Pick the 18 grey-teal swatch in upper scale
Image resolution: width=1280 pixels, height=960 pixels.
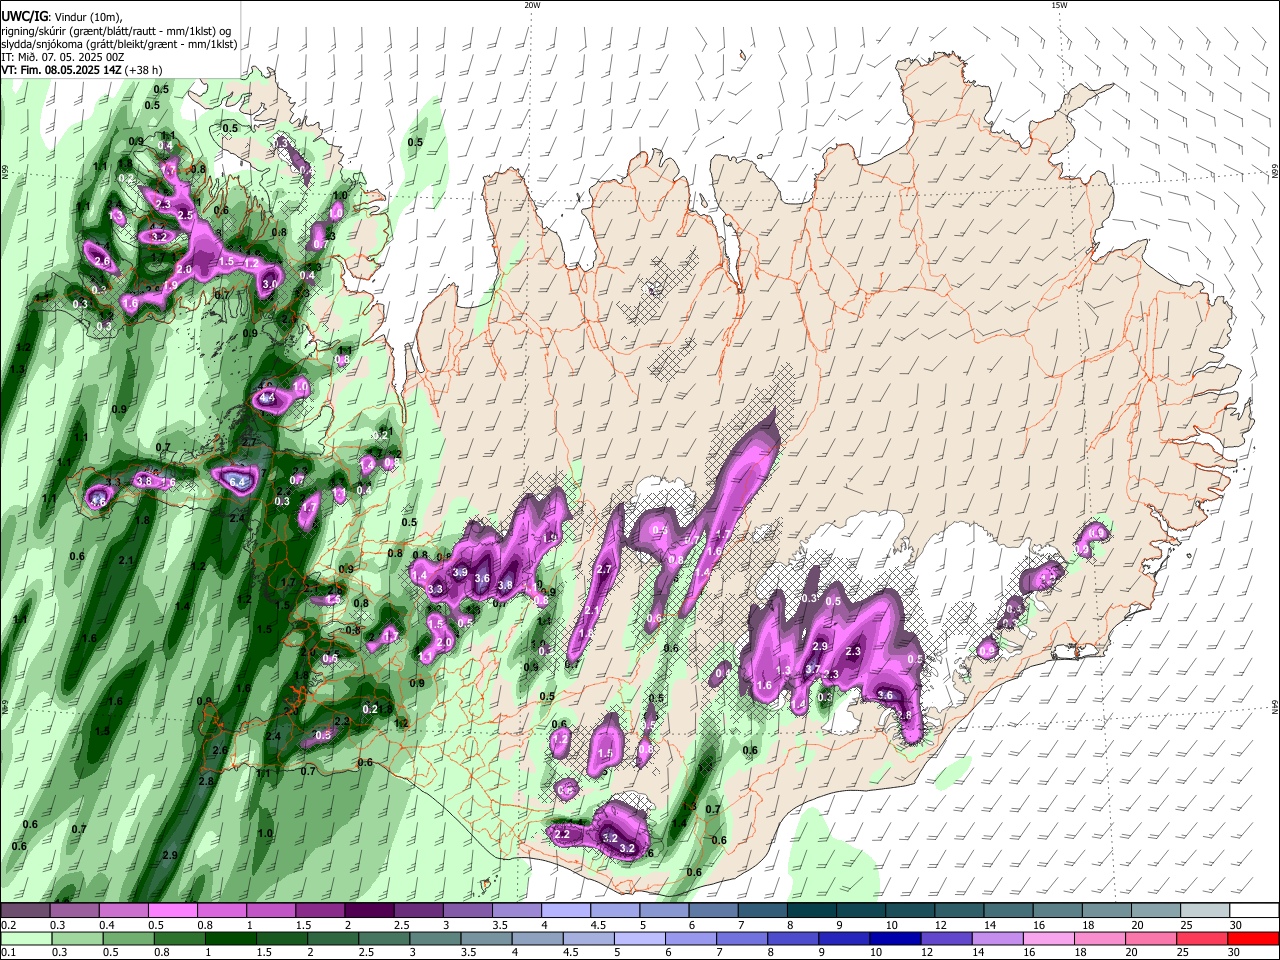click(1106, 911)
